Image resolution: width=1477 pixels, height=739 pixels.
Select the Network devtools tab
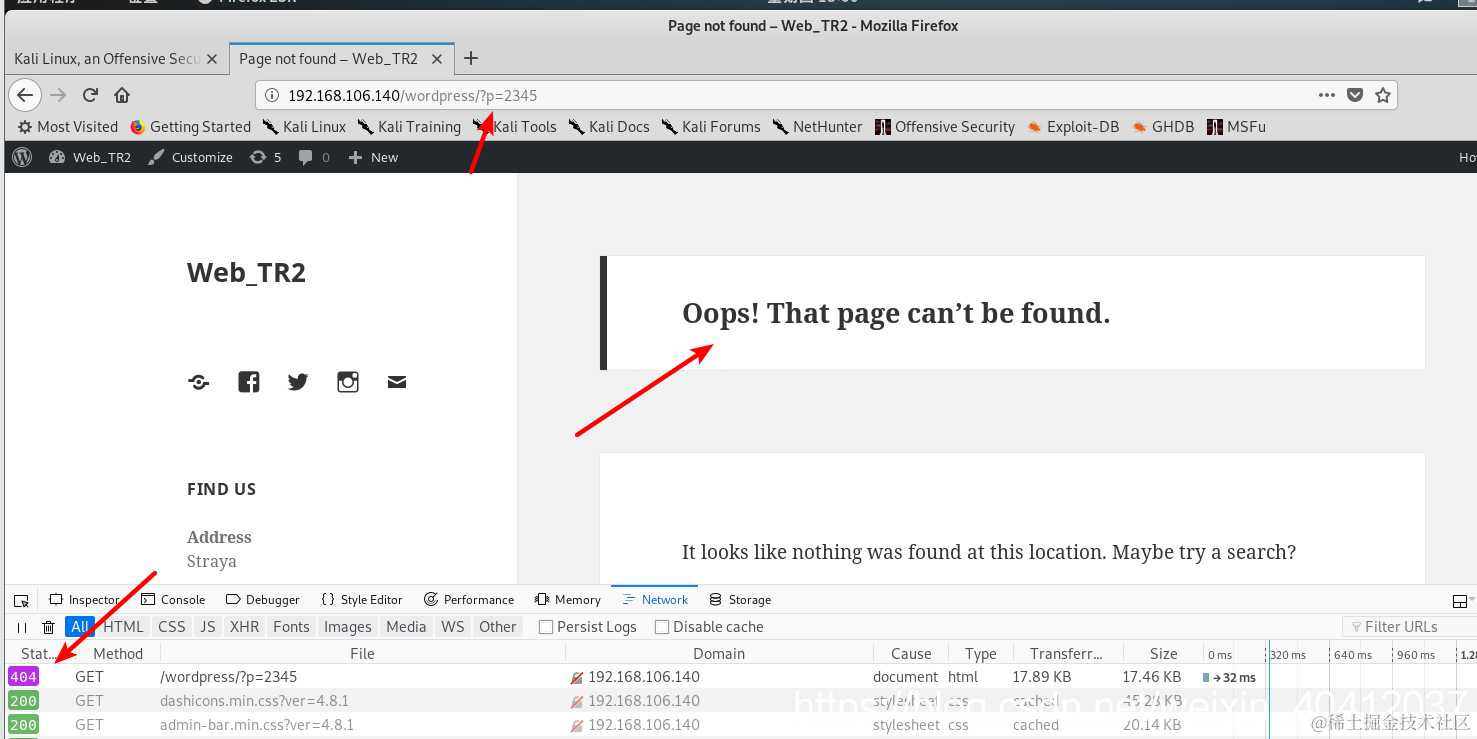pyautogui.click(x=655, y=600)
